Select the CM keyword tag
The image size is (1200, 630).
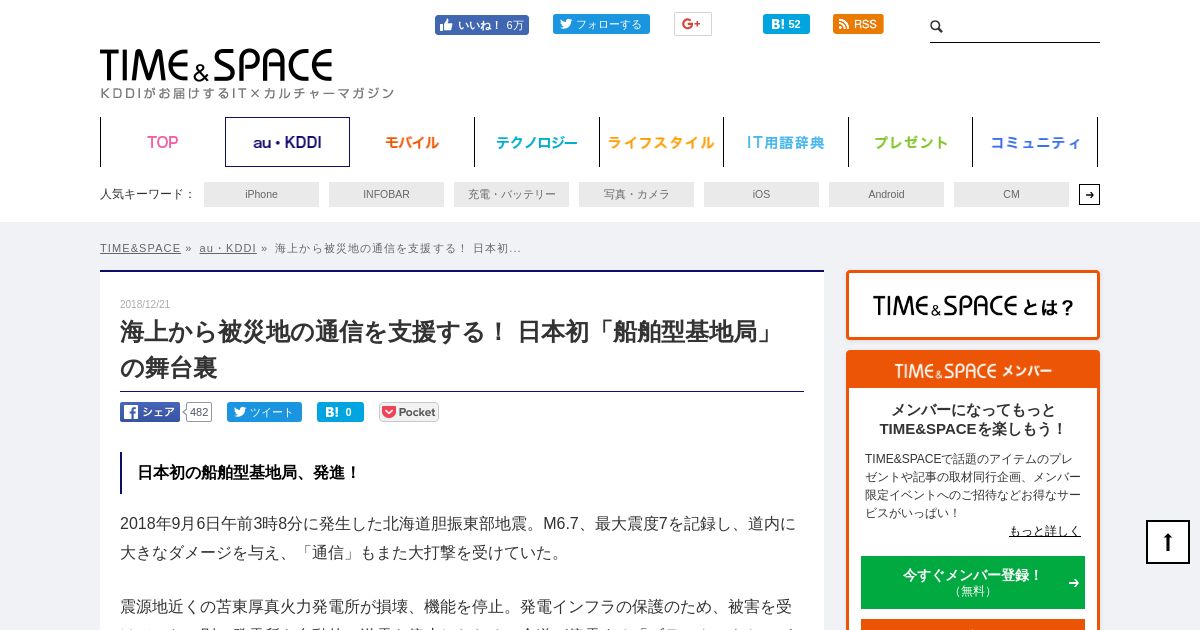tap(1011, 194)
